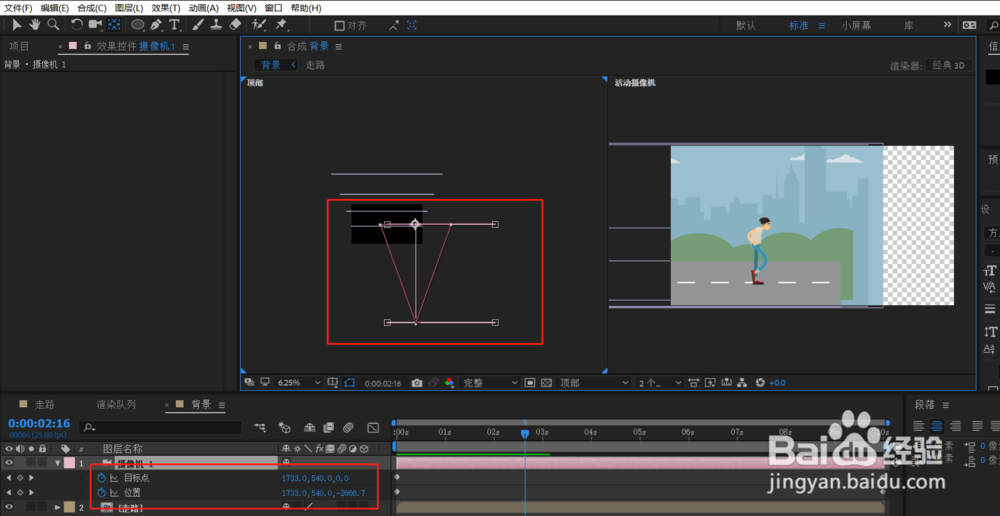Select the Rotation tool

77,25
